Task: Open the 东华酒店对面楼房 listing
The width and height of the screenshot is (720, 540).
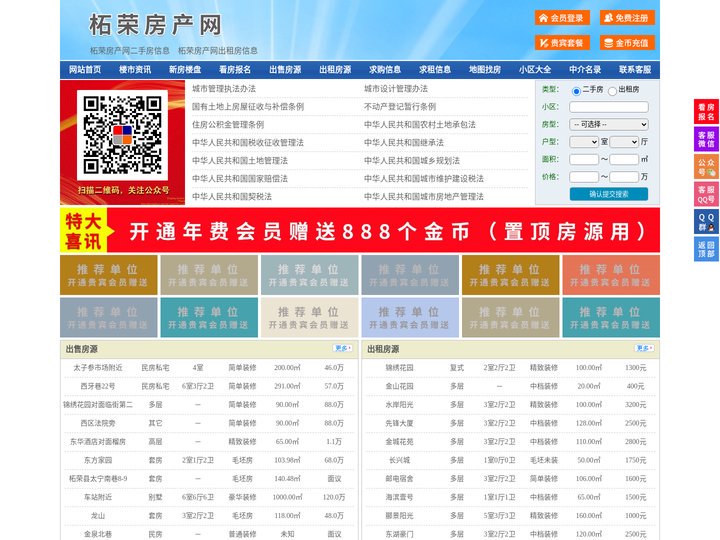Action: pos(98,442)
